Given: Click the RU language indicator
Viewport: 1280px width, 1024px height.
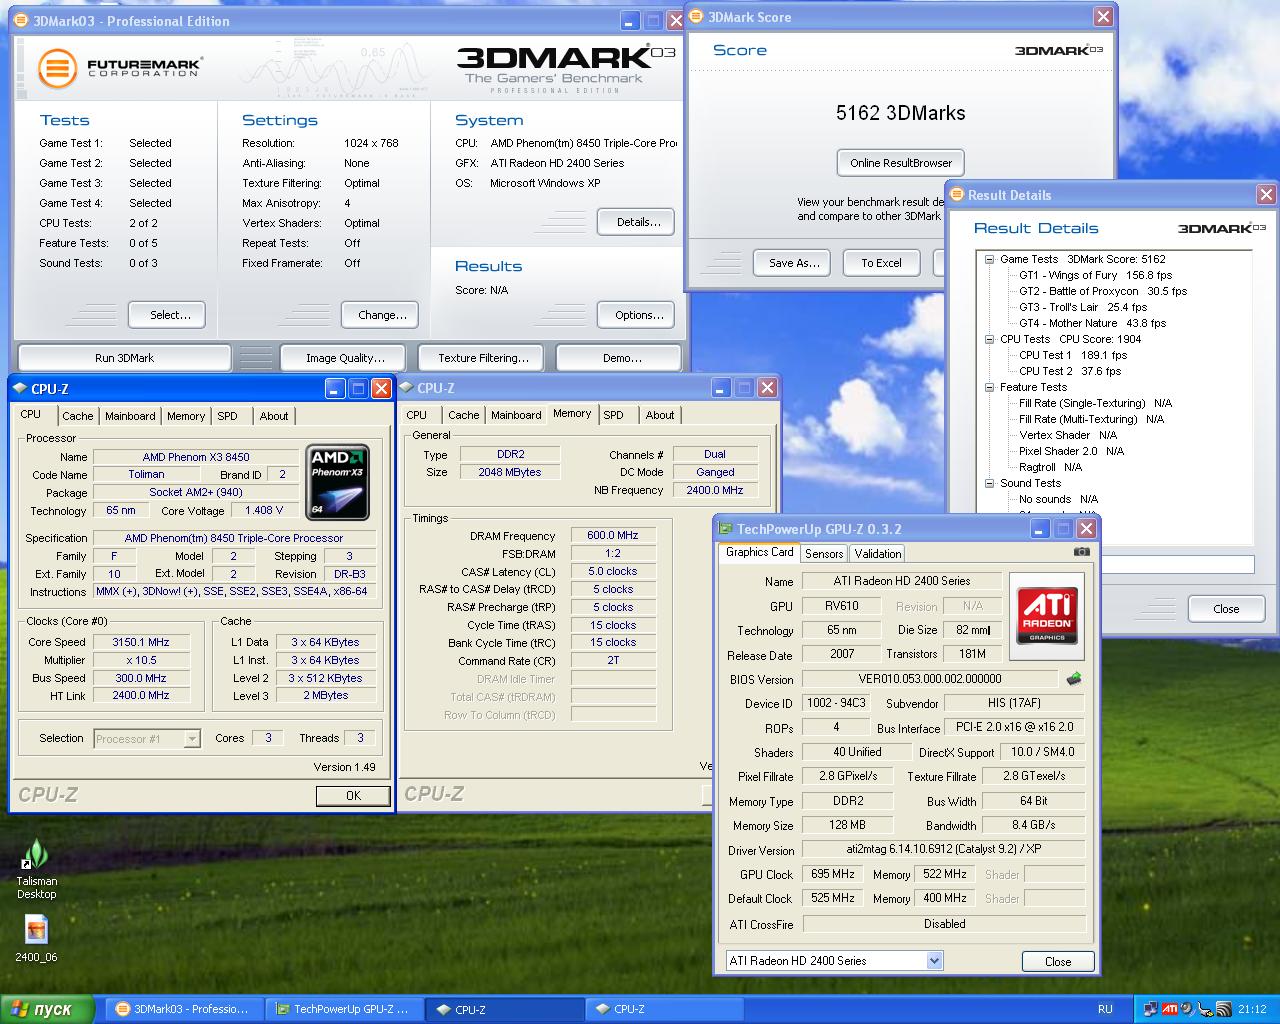Looking at the screenshot, I should point(1105,1009).
